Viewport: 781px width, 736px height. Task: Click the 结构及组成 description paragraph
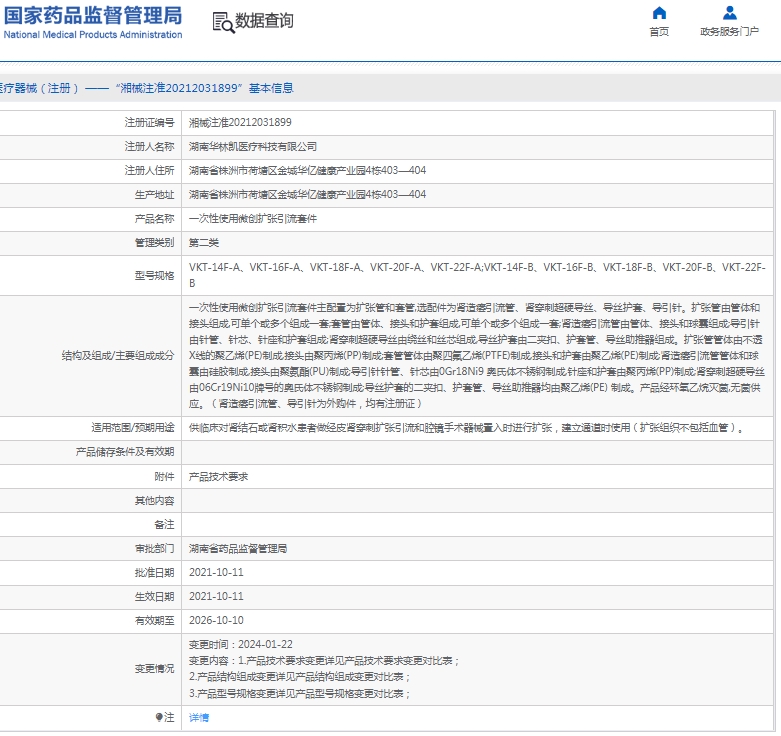(x=476, y=356)
